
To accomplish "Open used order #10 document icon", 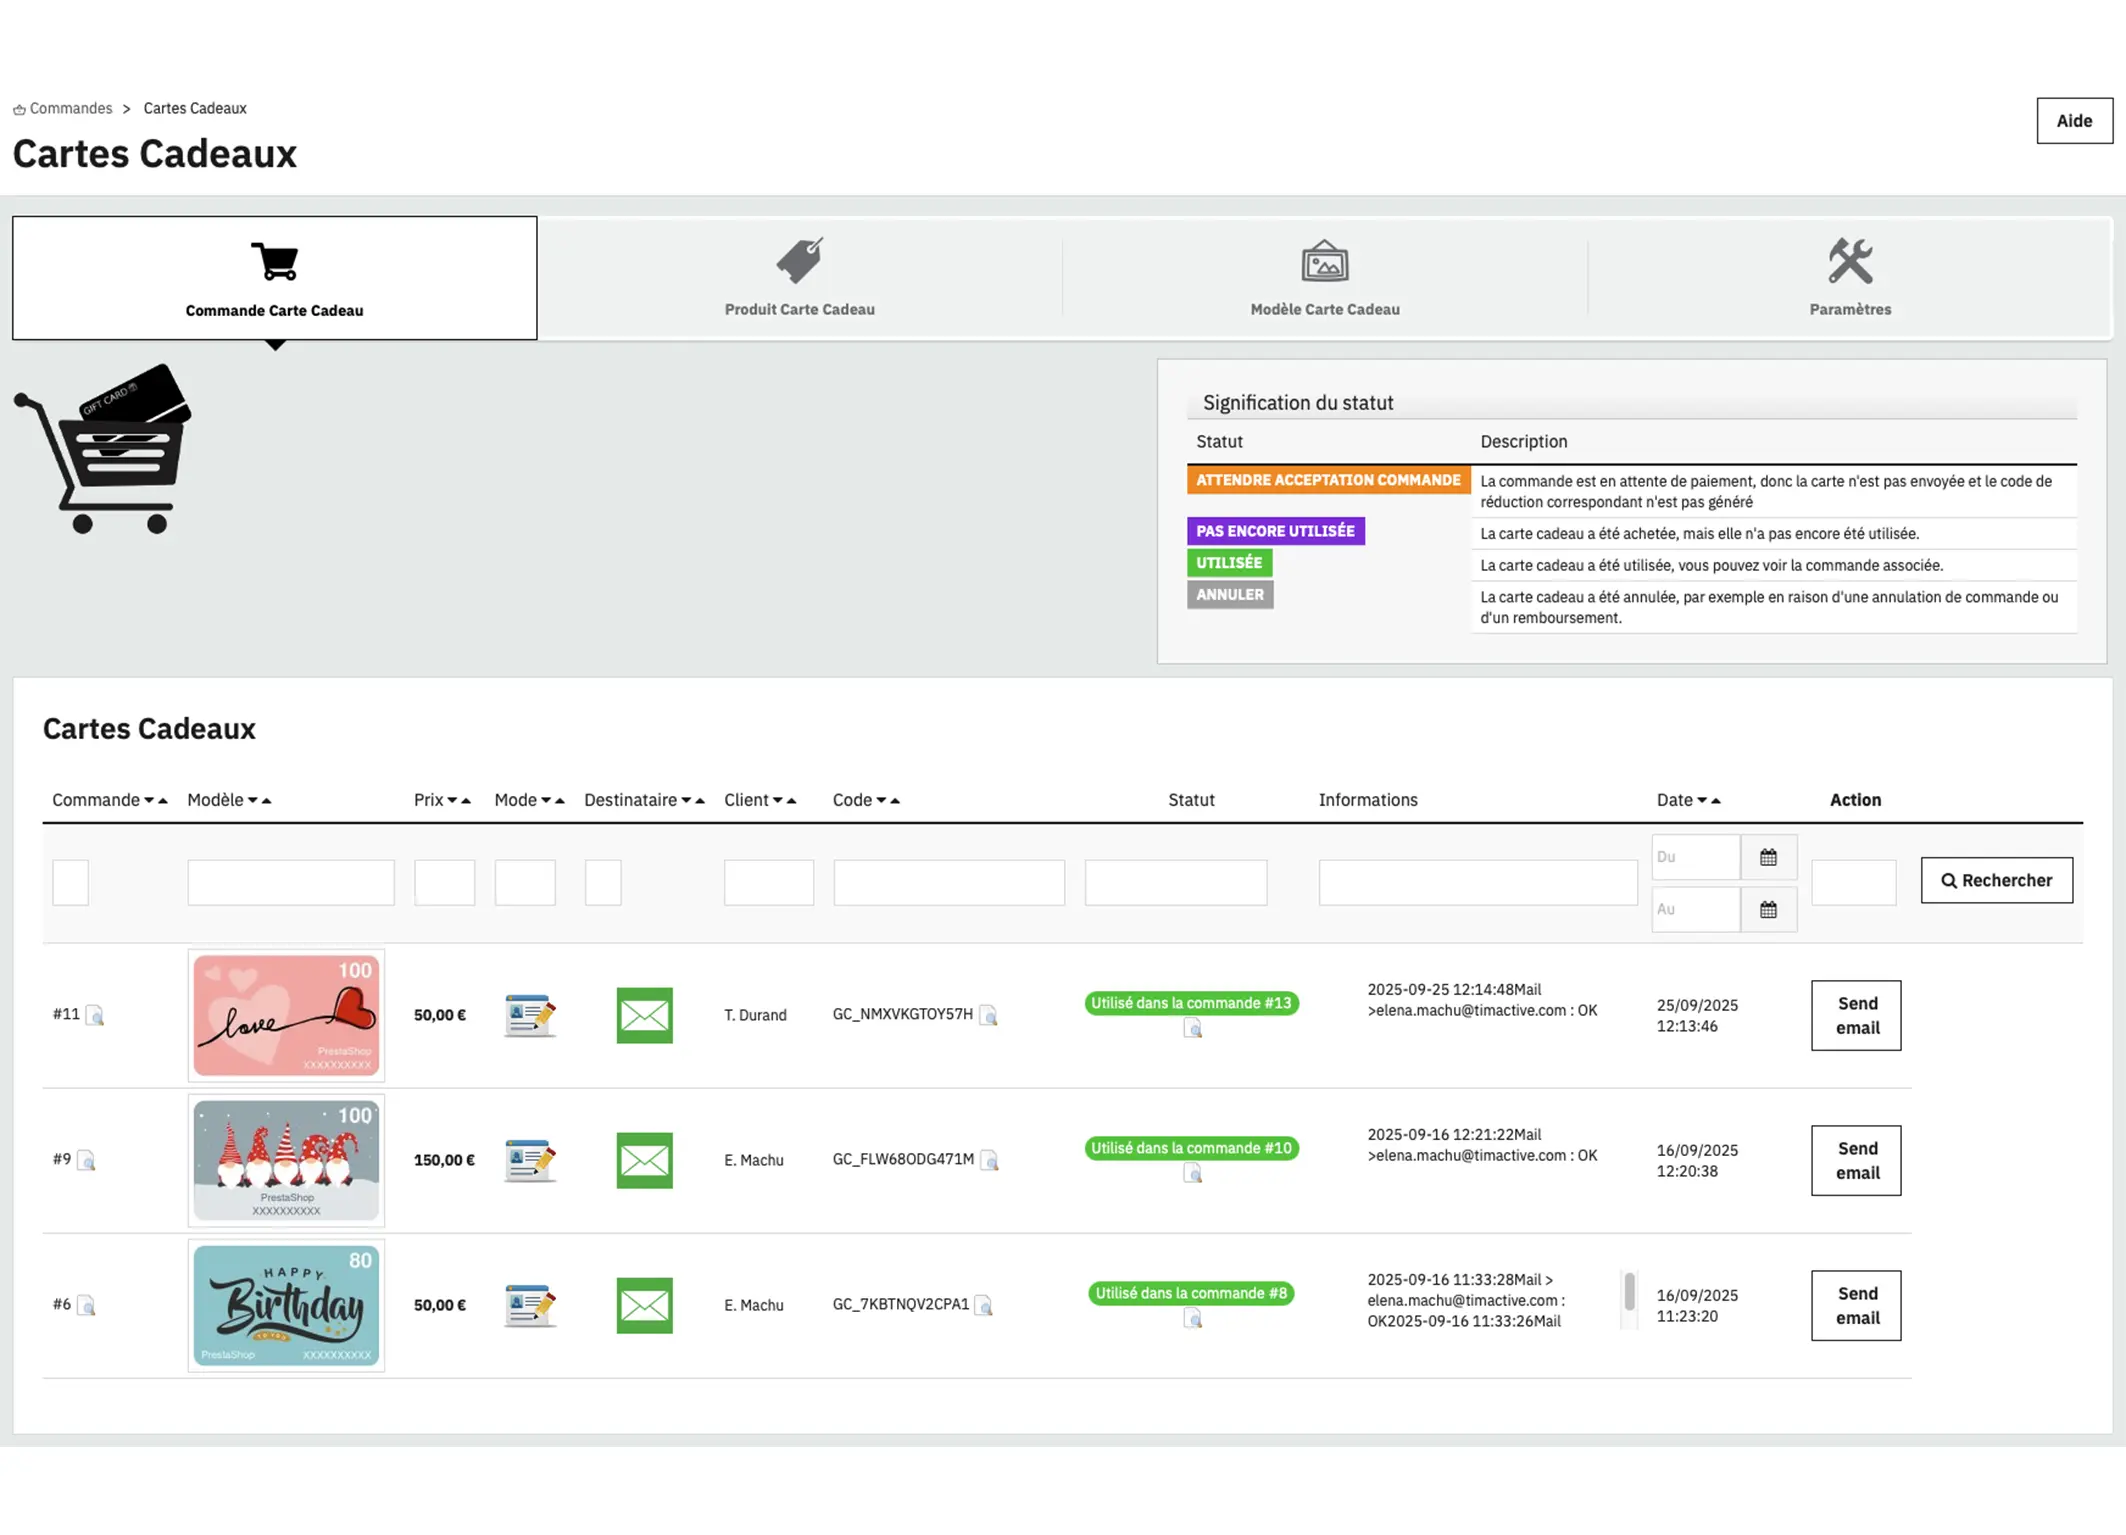I will coord(1192,1174).
